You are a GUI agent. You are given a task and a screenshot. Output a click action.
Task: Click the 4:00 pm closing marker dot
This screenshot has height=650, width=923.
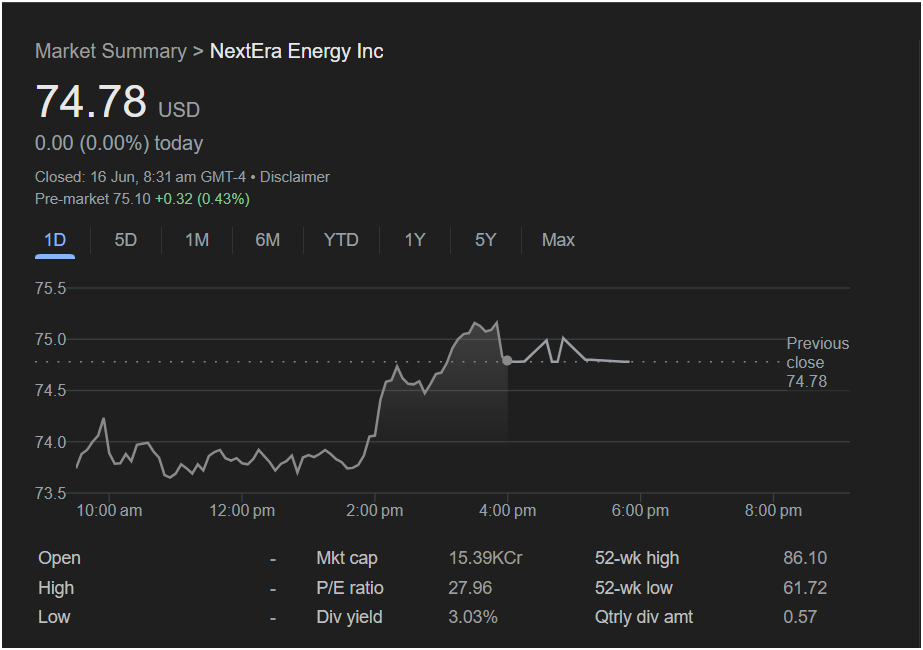[x=507, y=360]
